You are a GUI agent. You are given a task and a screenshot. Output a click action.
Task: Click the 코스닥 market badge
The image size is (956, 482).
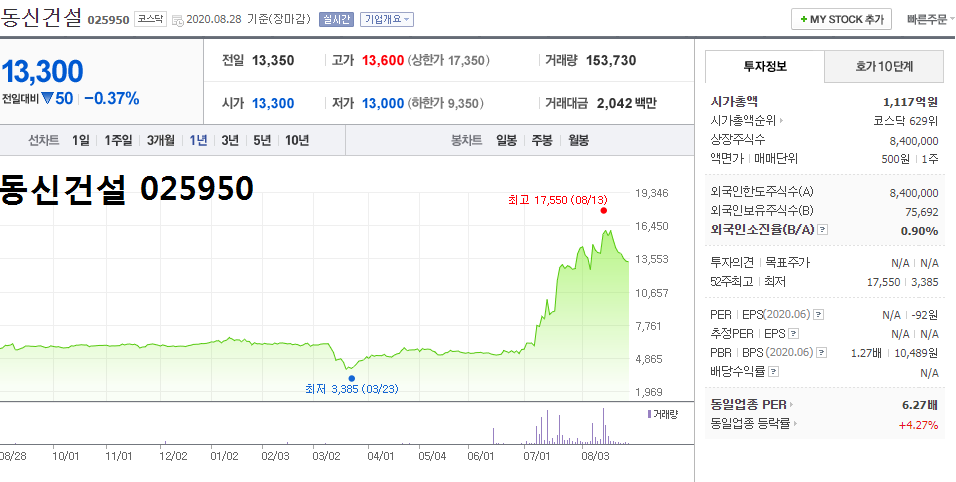pyautogui.click(x=150, y=19)
